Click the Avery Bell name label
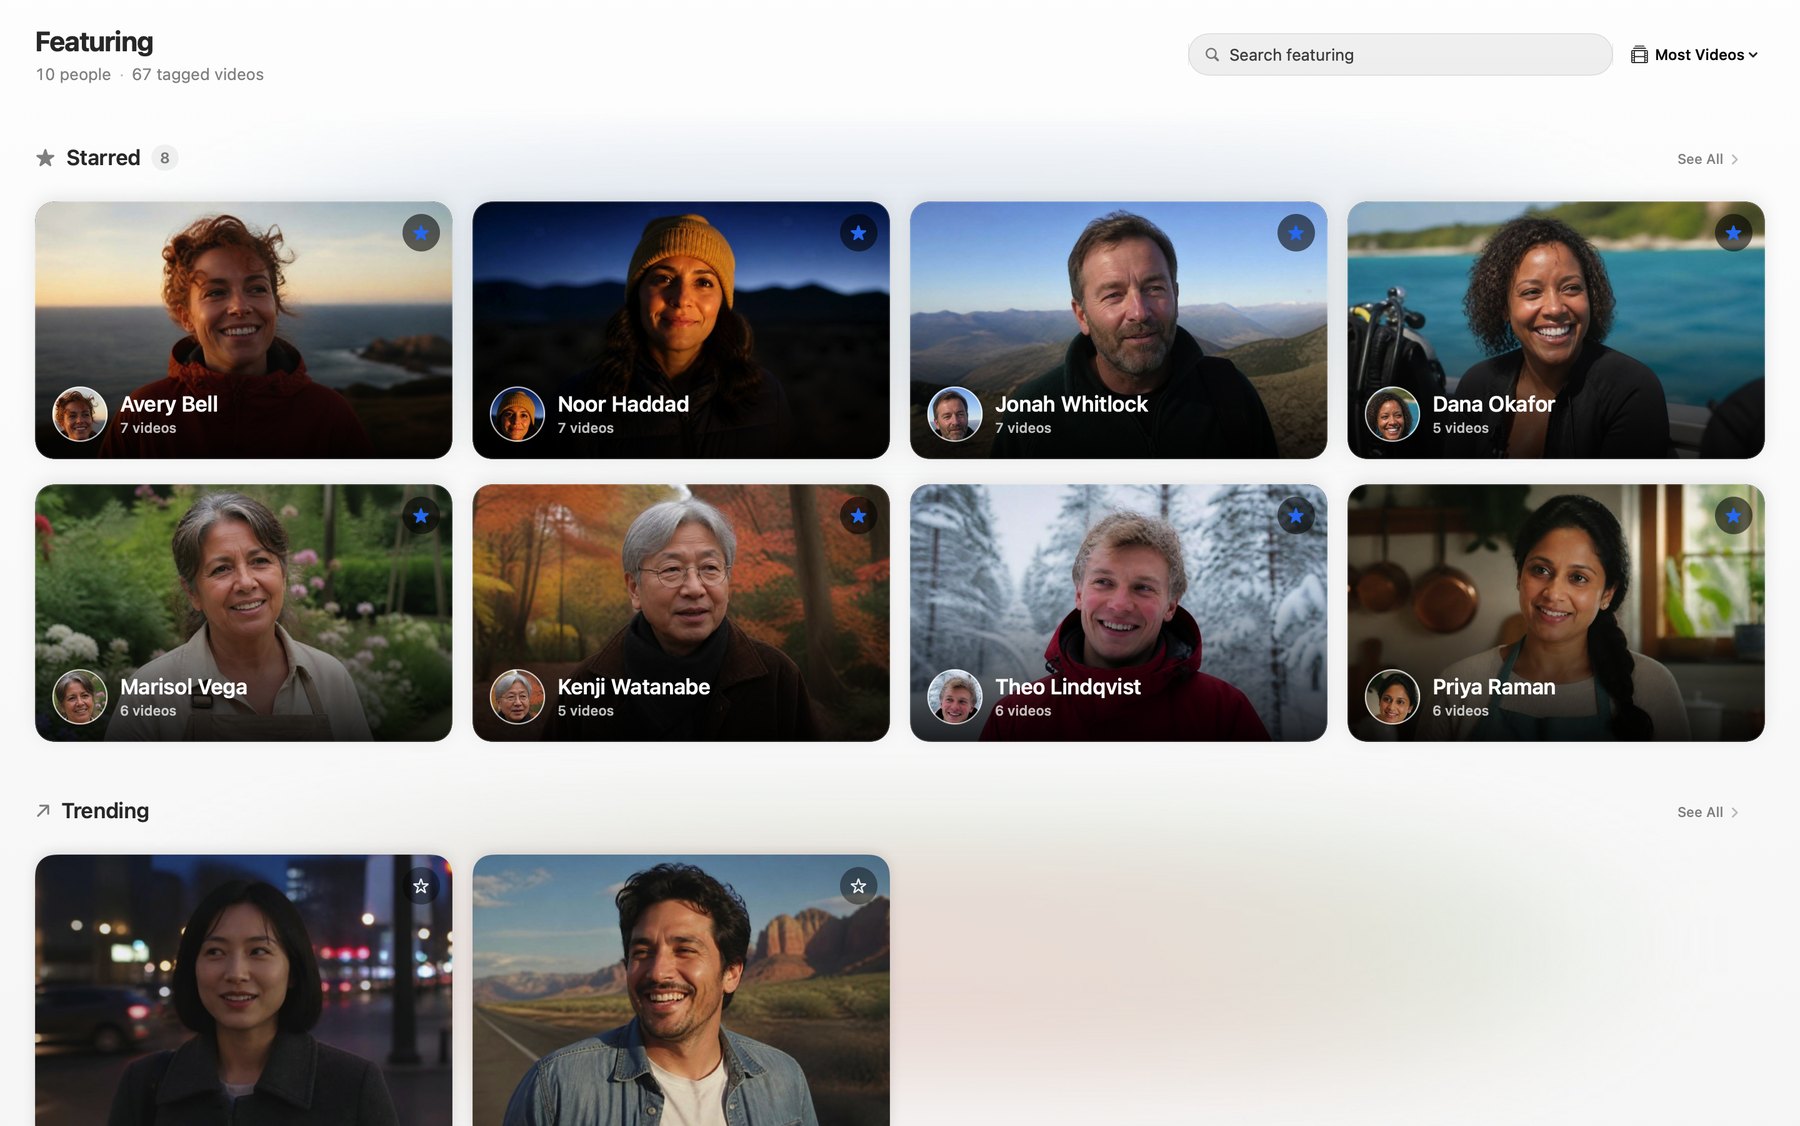The width and height of the screenshot is (1800, 1126). pos(169,404)
